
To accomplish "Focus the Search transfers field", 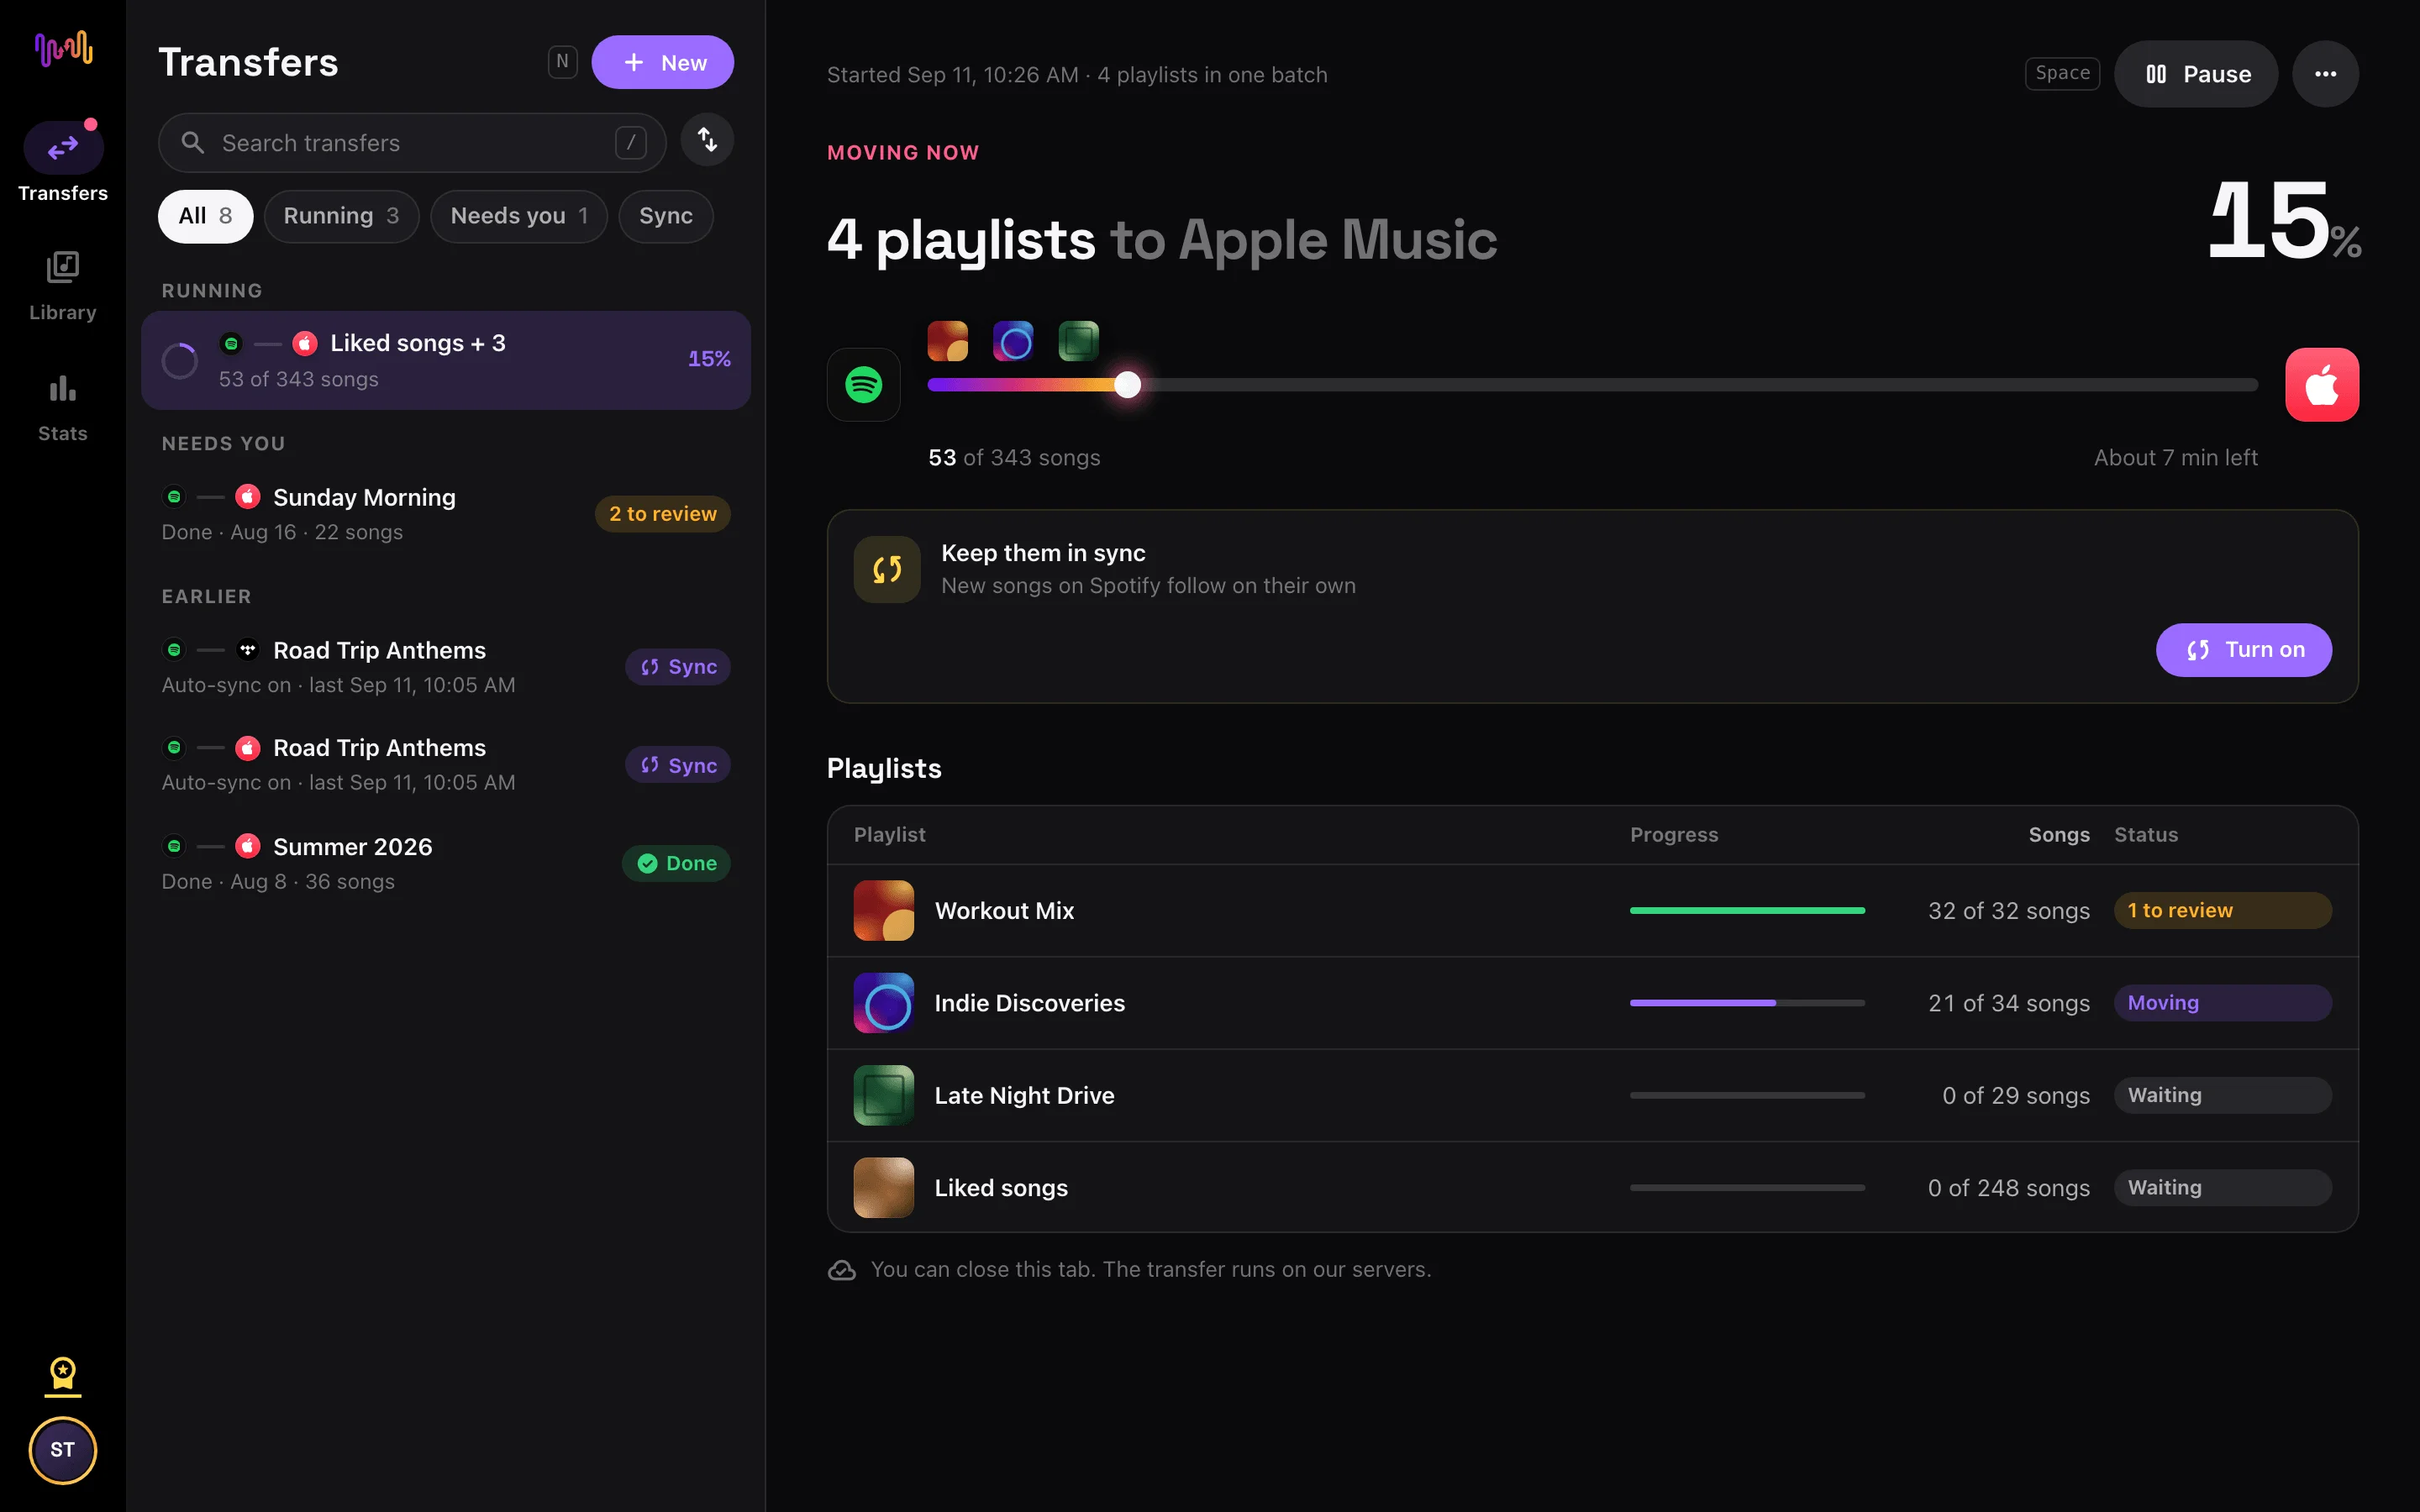I will (412, 143).
